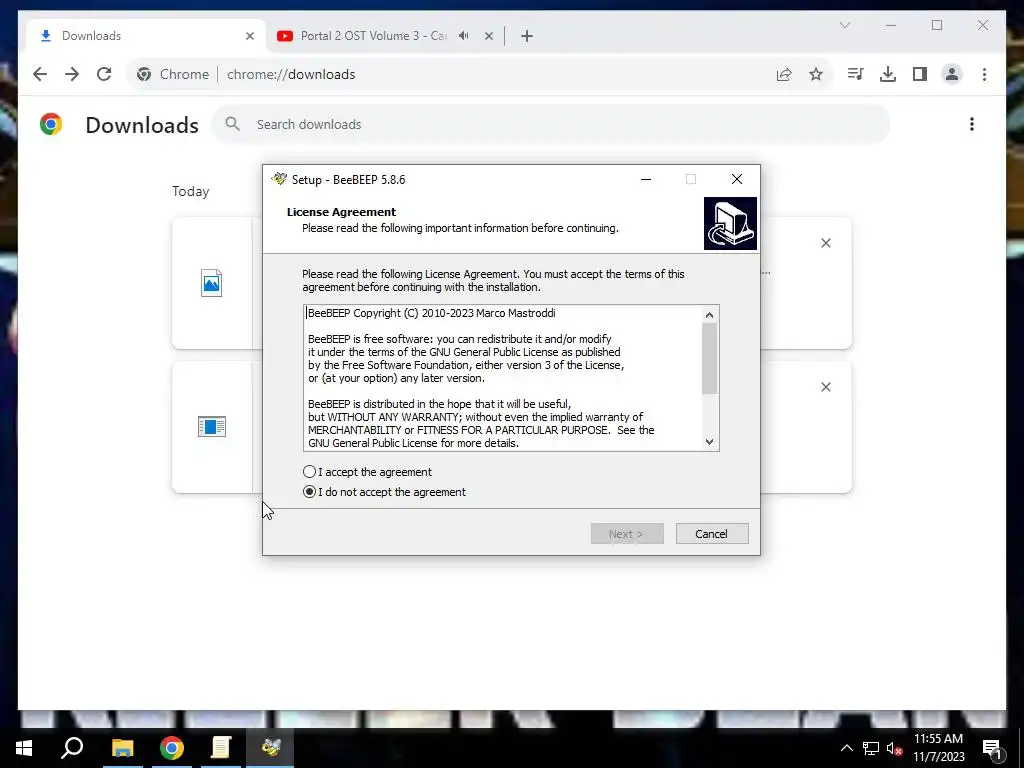Viewport: 1024px width, 768px height.
Task: Click BeeBEEP setup icon on taskbar
Action: [270, 748]
